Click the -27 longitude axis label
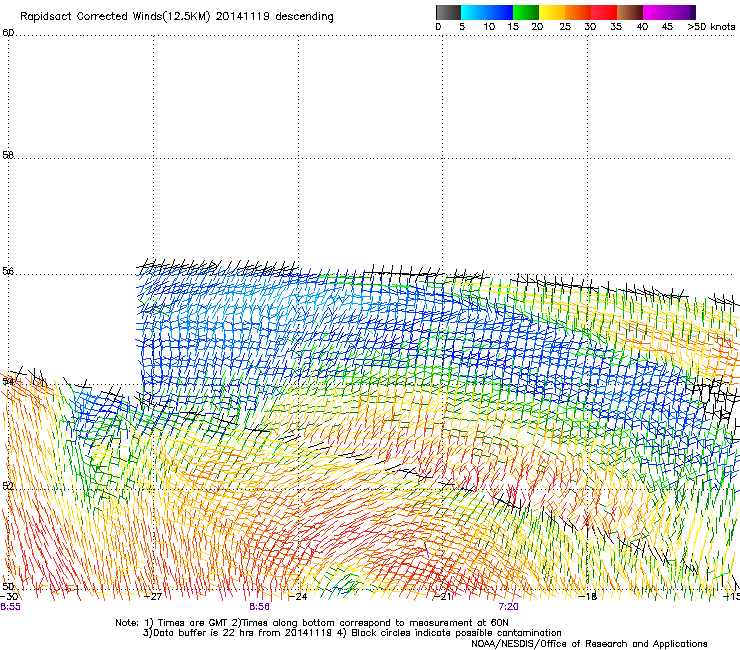This screenshot has width=740, height=650. 153,597
